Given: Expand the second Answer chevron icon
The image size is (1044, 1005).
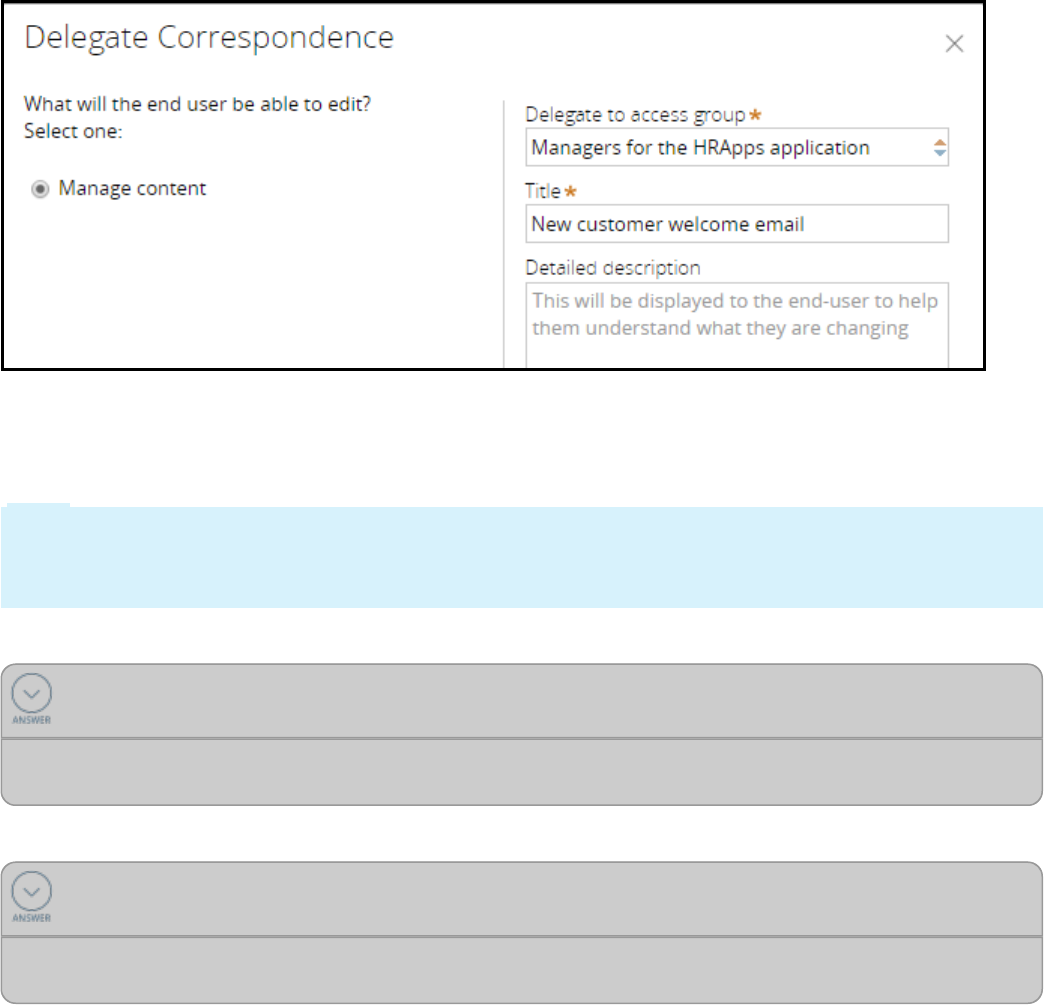Looking at the screenshot, I should (32, 891).
